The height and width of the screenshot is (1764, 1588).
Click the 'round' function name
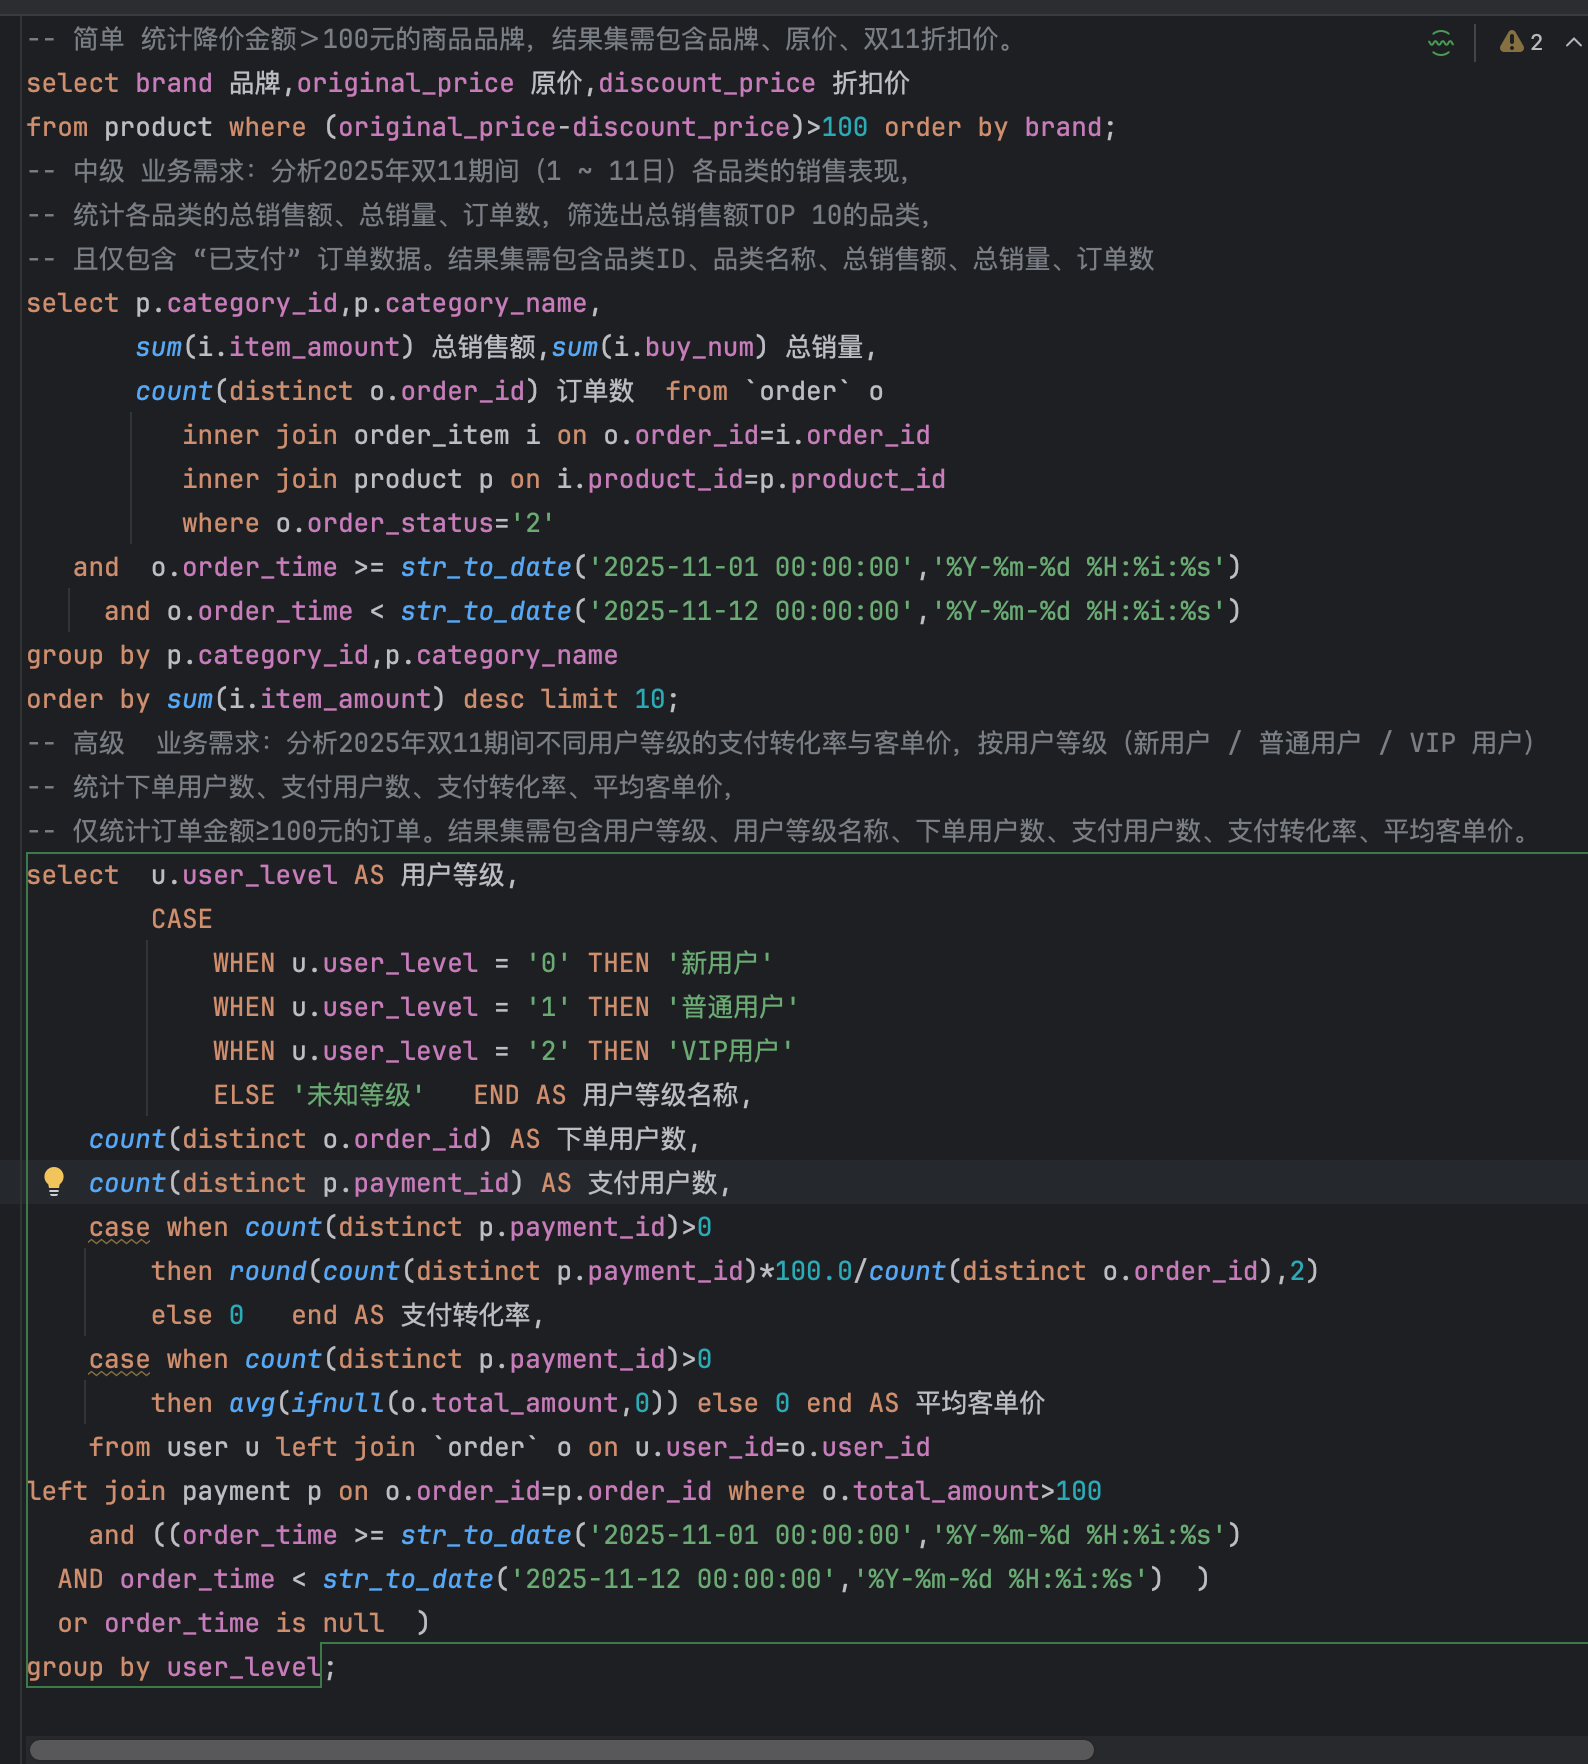click(x=268, y=1271)
